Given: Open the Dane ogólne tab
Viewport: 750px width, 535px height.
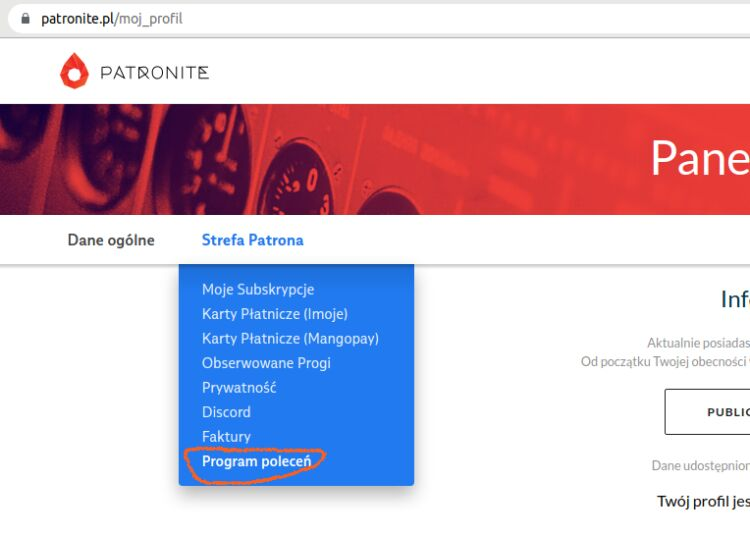Looking at the screenshot, I should [111, 240].
